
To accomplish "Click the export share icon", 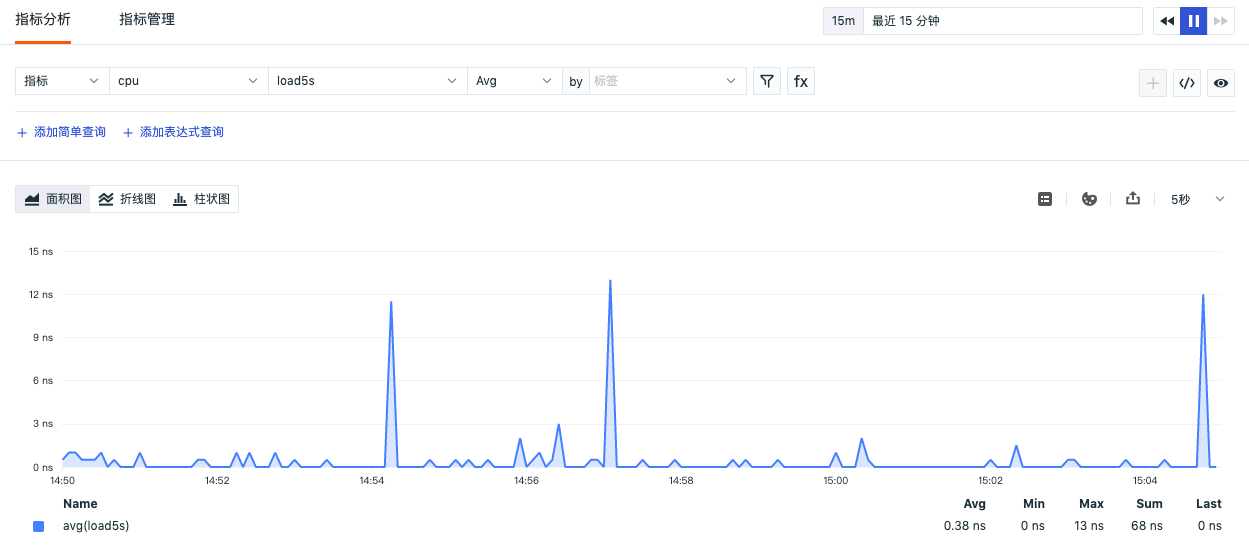I will (x=1133, y=199).
